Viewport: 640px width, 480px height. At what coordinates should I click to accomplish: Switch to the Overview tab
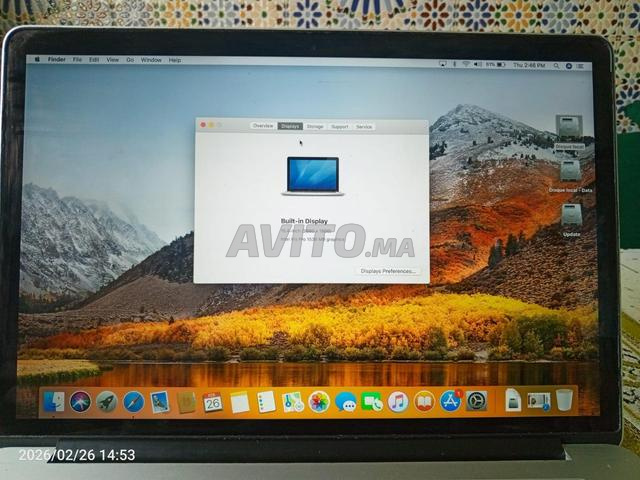(263, 126)
